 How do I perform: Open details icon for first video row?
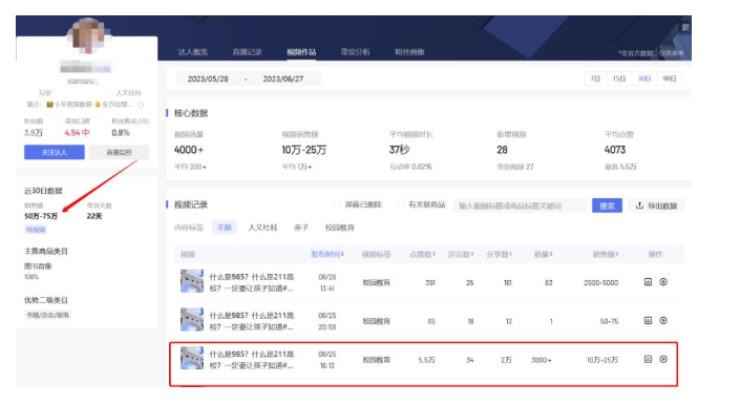(x=647, y=283)
